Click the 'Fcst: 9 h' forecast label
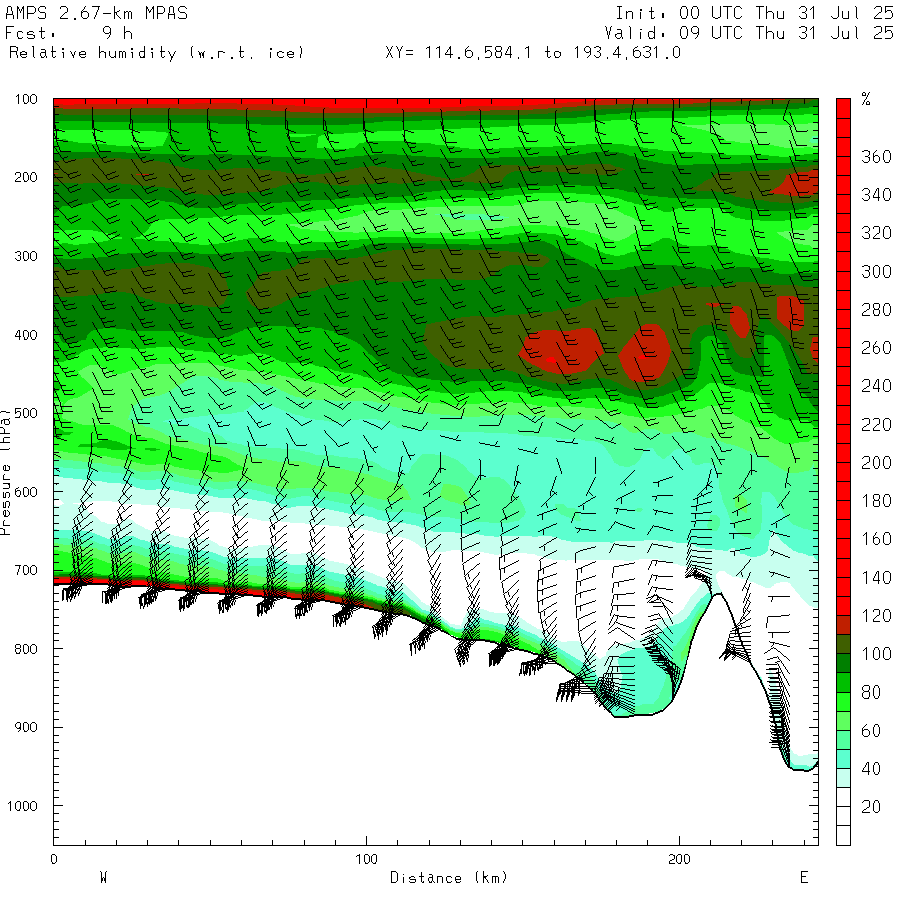The width and height of the screenshot is (900, 900). [x=69, y=33]
